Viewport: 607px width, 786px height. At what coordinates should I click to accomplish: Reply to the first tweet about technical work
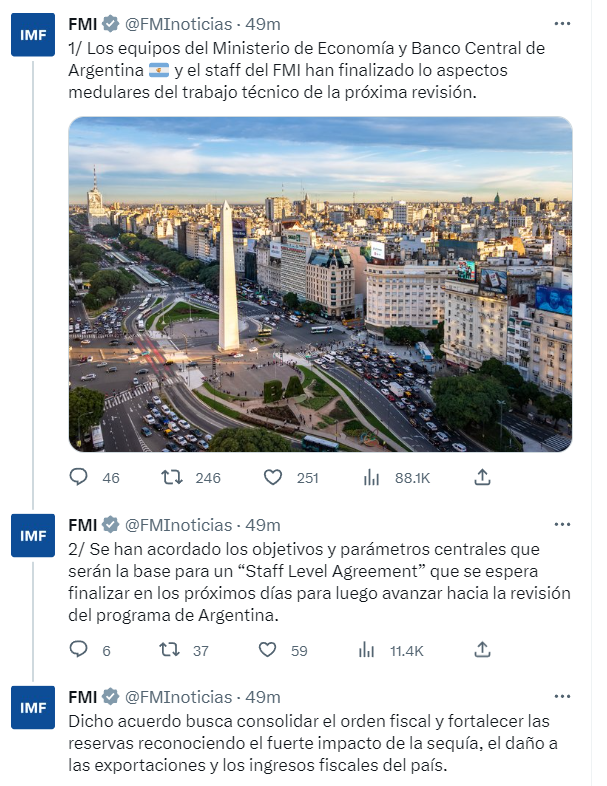[x=79, y=477]
